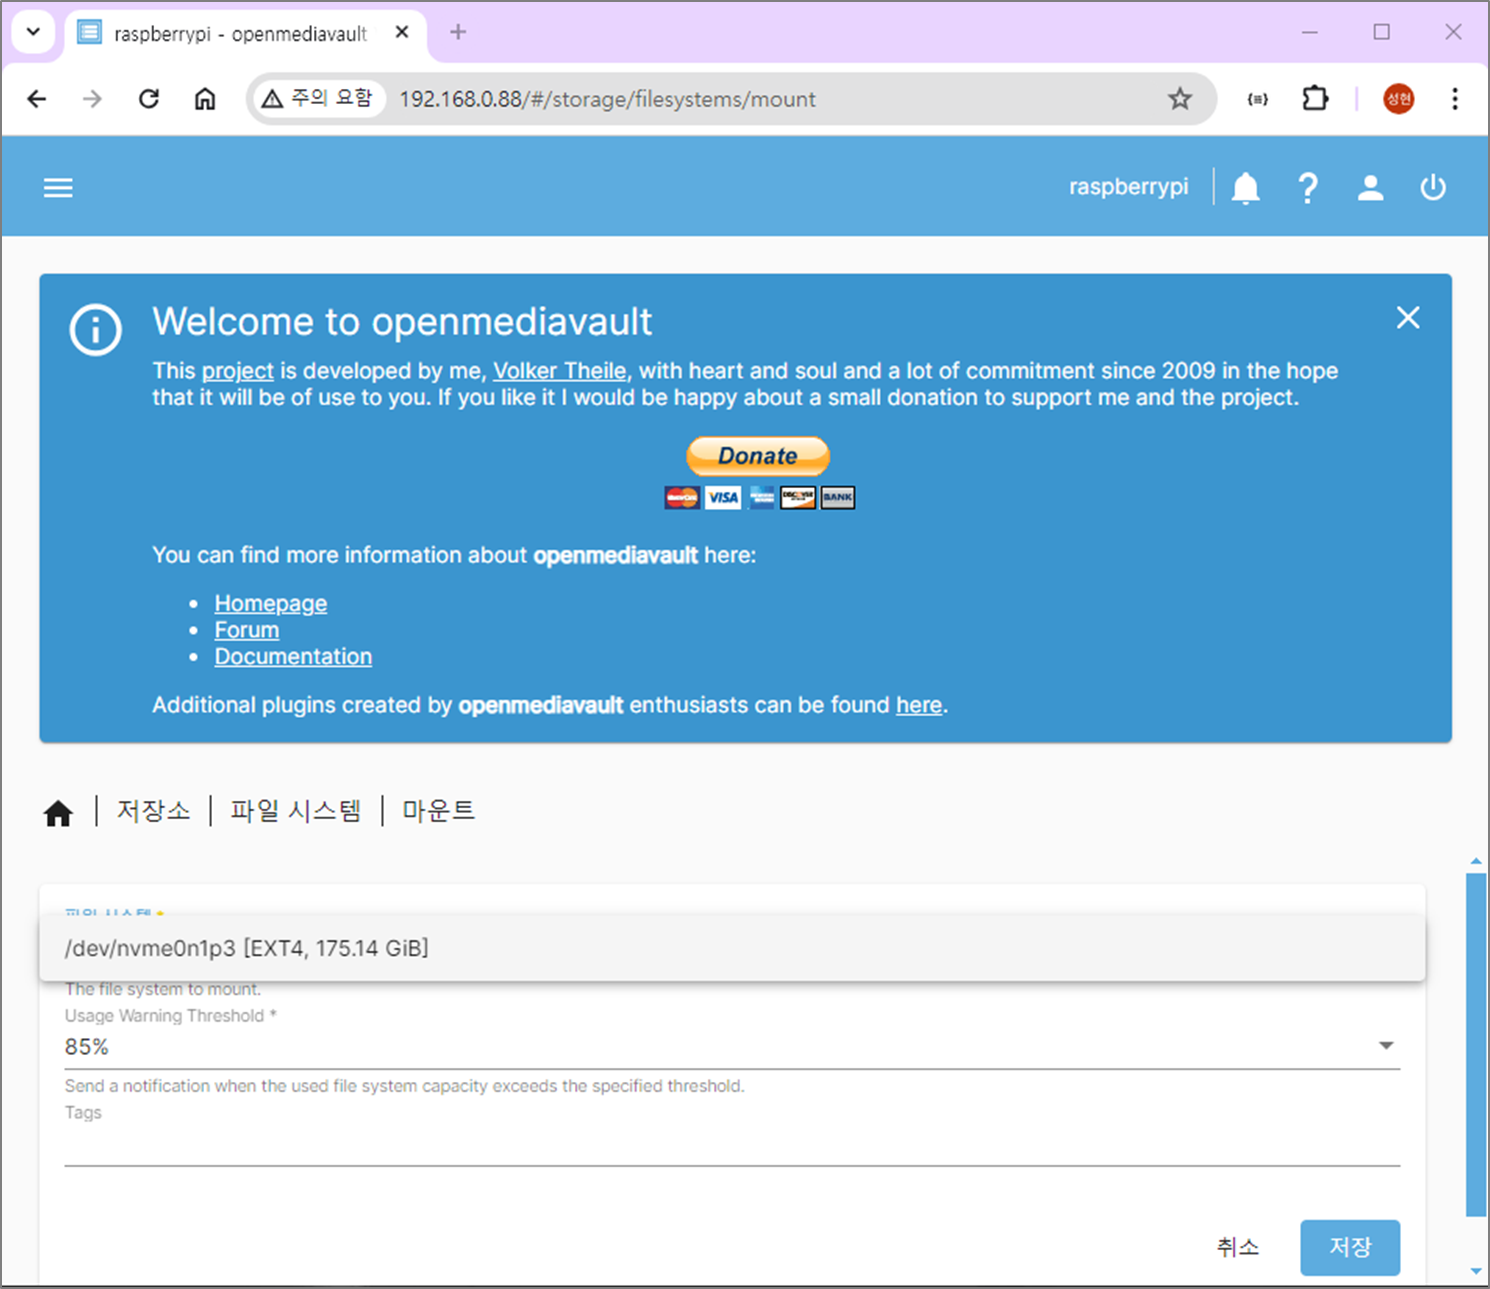Screen dimensions: 1490x1289
Task: Click the info icon in the welcome banner
Action: (x=95, y=329)
